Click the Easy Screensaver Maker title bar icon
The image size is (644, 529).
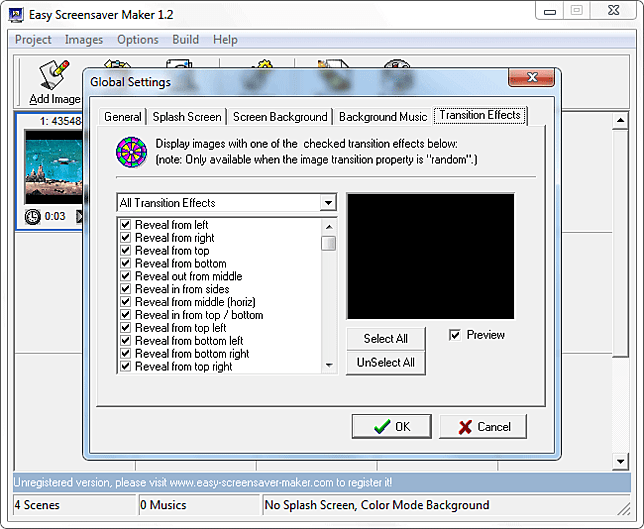click(x=16, y=15)
